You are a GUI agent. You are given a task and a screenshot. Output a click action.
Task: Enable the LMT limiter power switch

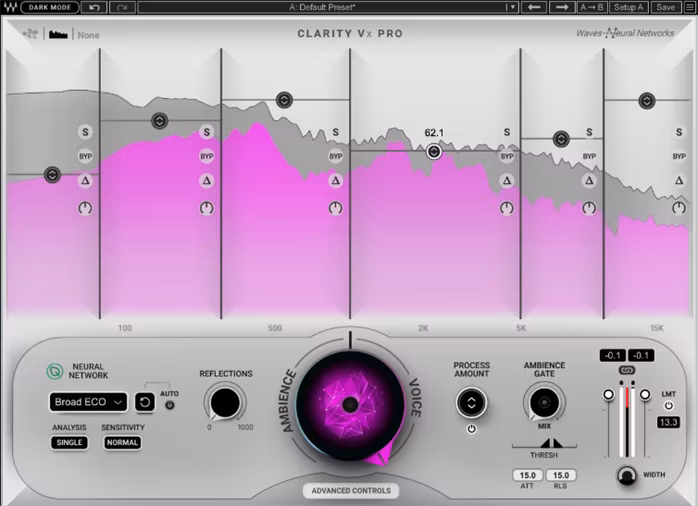(x=669, y=406)
